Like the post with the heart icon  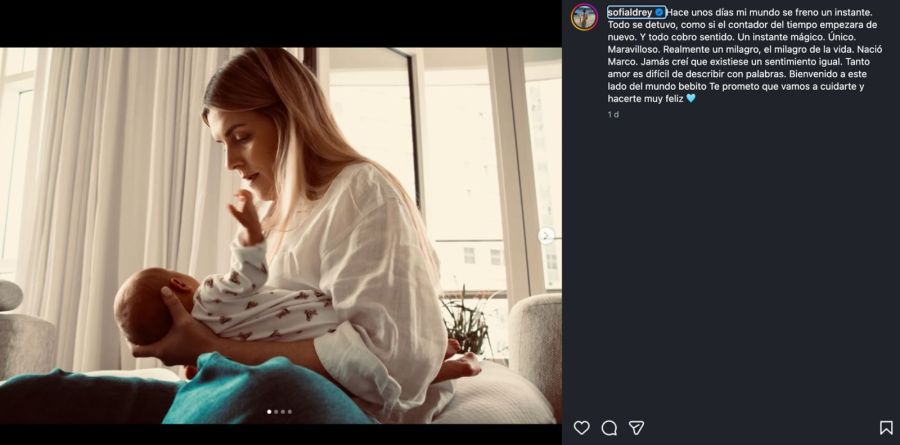581,428
